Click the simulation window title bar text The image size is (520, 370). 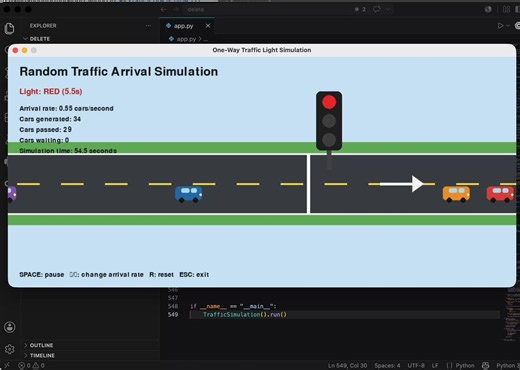click(262, 50)
